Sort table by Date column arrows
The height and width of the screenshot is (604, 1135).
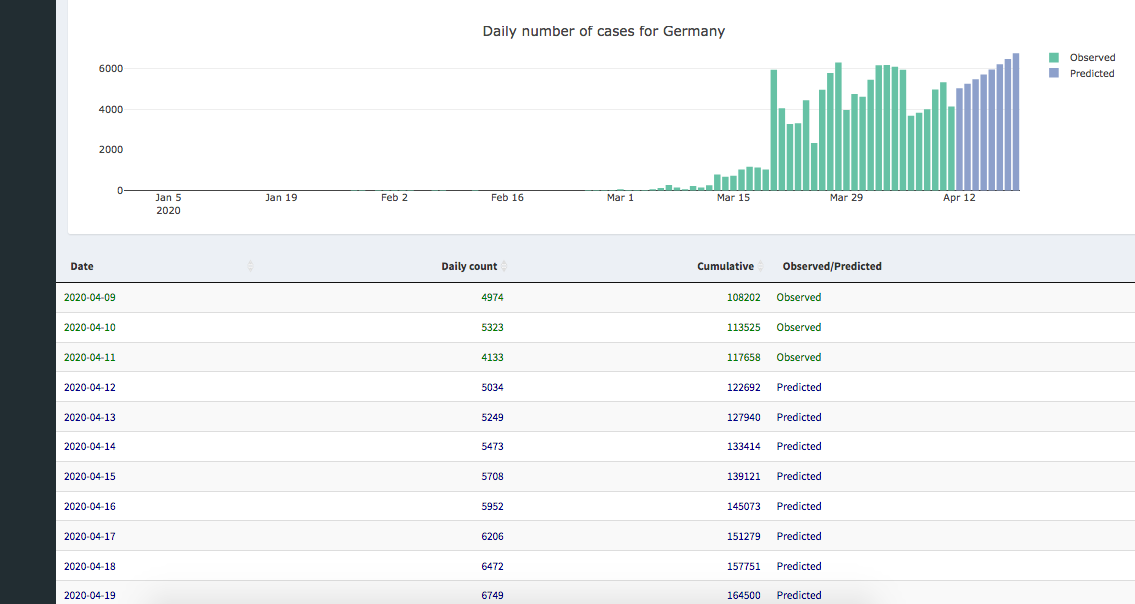coord(250,266)
